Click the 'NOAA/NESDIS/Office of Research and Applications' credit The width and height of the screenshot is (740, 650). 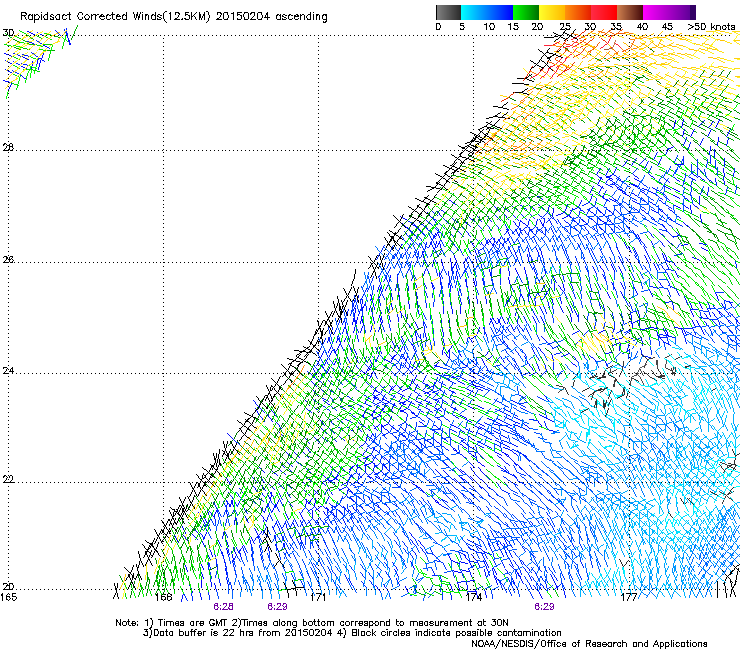point(589,644)
